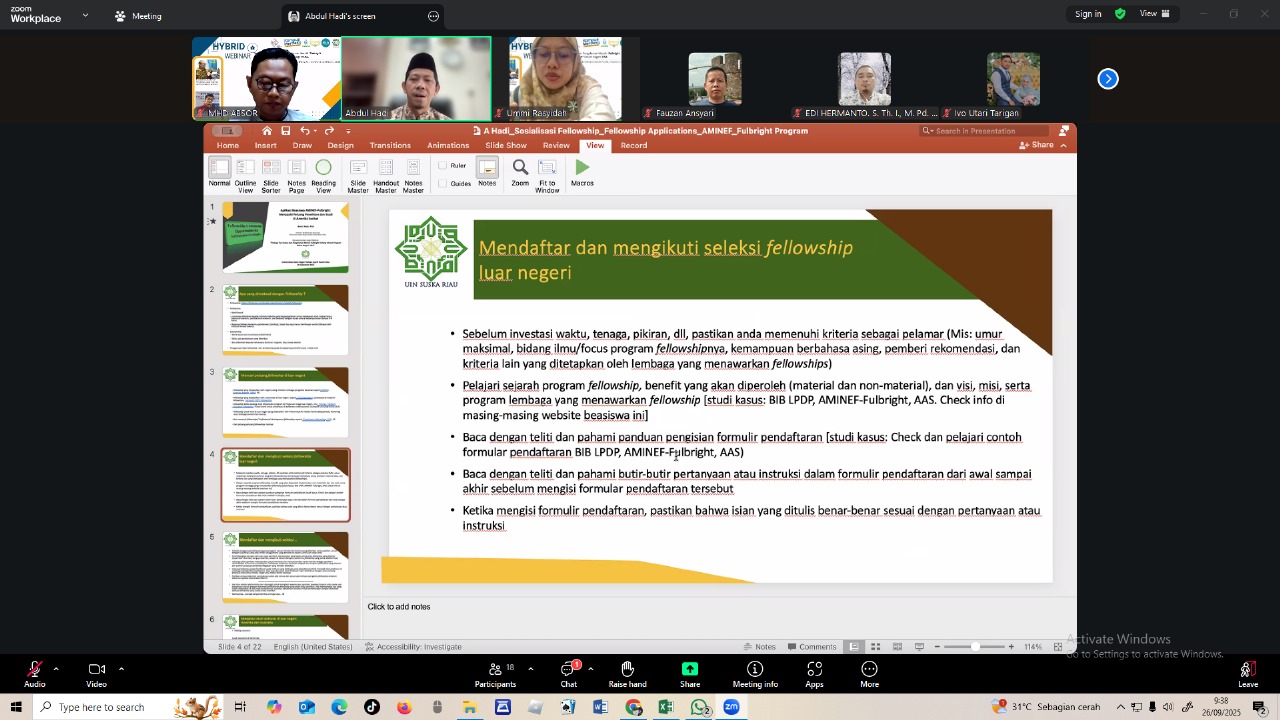This screenshot has width=1280, height=720.
Task: Click Sign in at the top
Action: point(1088,14)
